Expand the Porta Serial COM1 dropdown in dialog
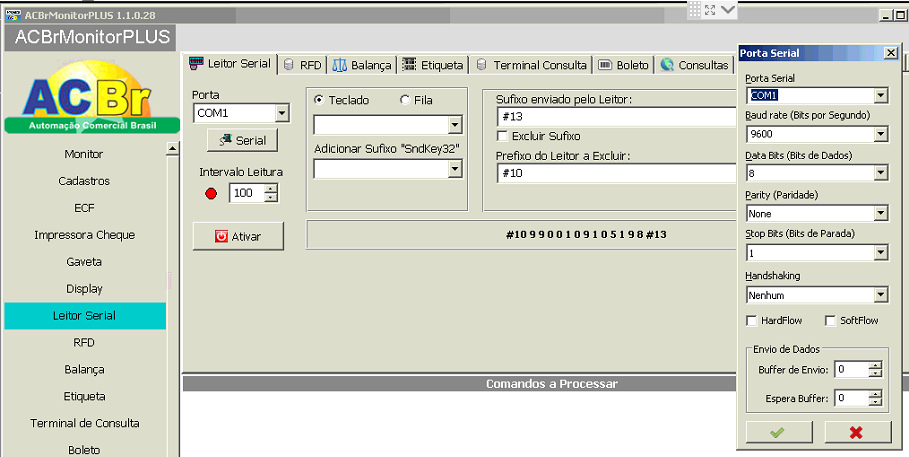909x457 pixels. pos(881,95)
